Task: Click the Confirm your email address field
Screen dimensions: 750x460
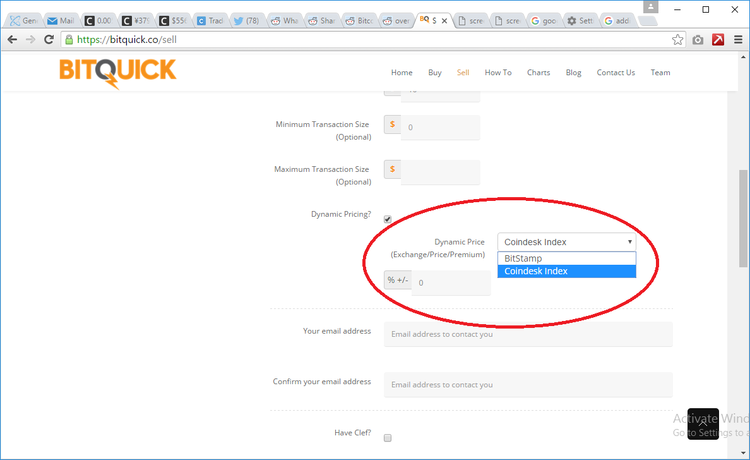Action: click(x=528, y=384)
